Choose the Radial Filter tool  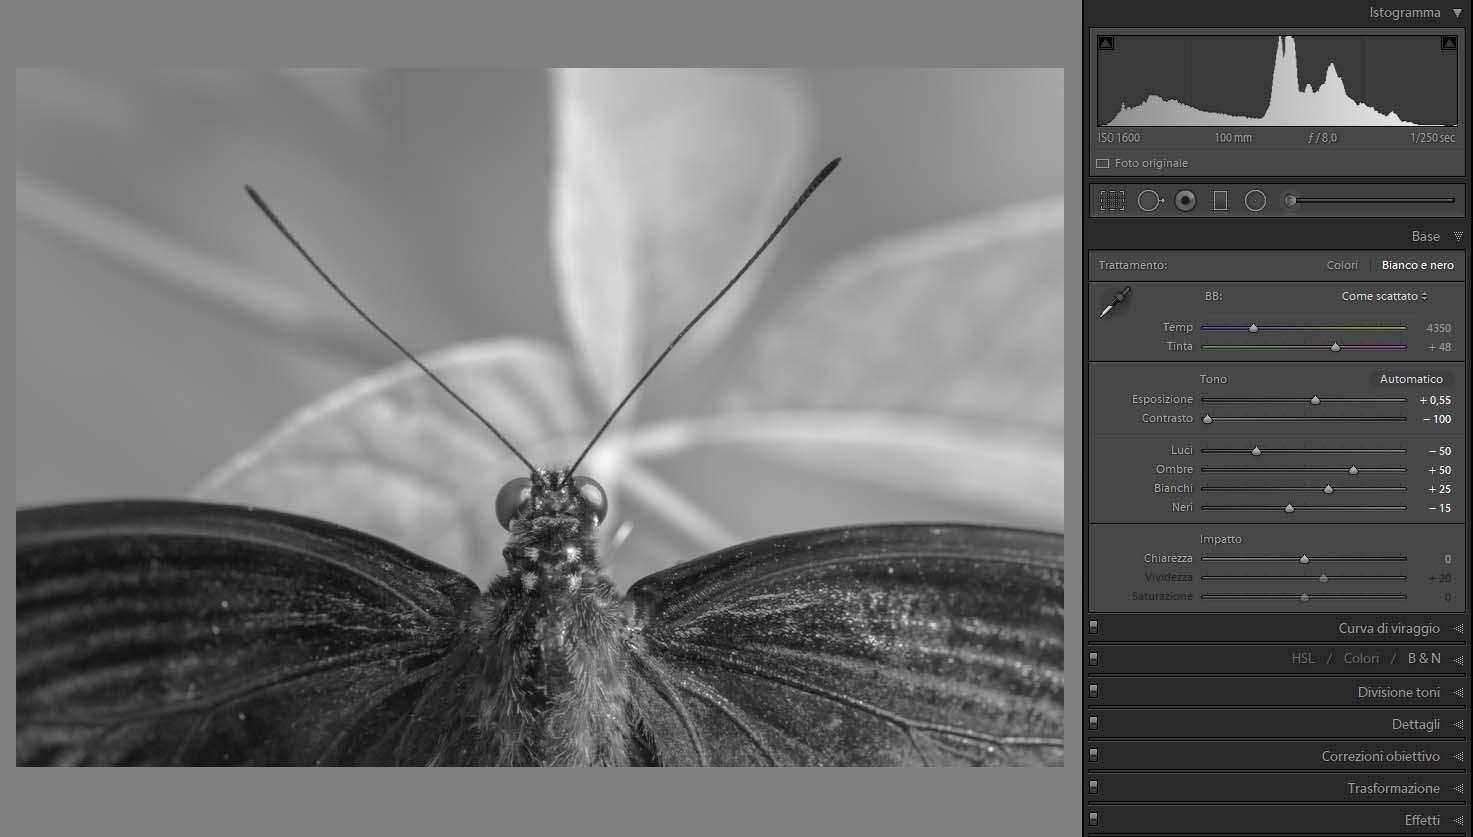tap(1255, 201)
